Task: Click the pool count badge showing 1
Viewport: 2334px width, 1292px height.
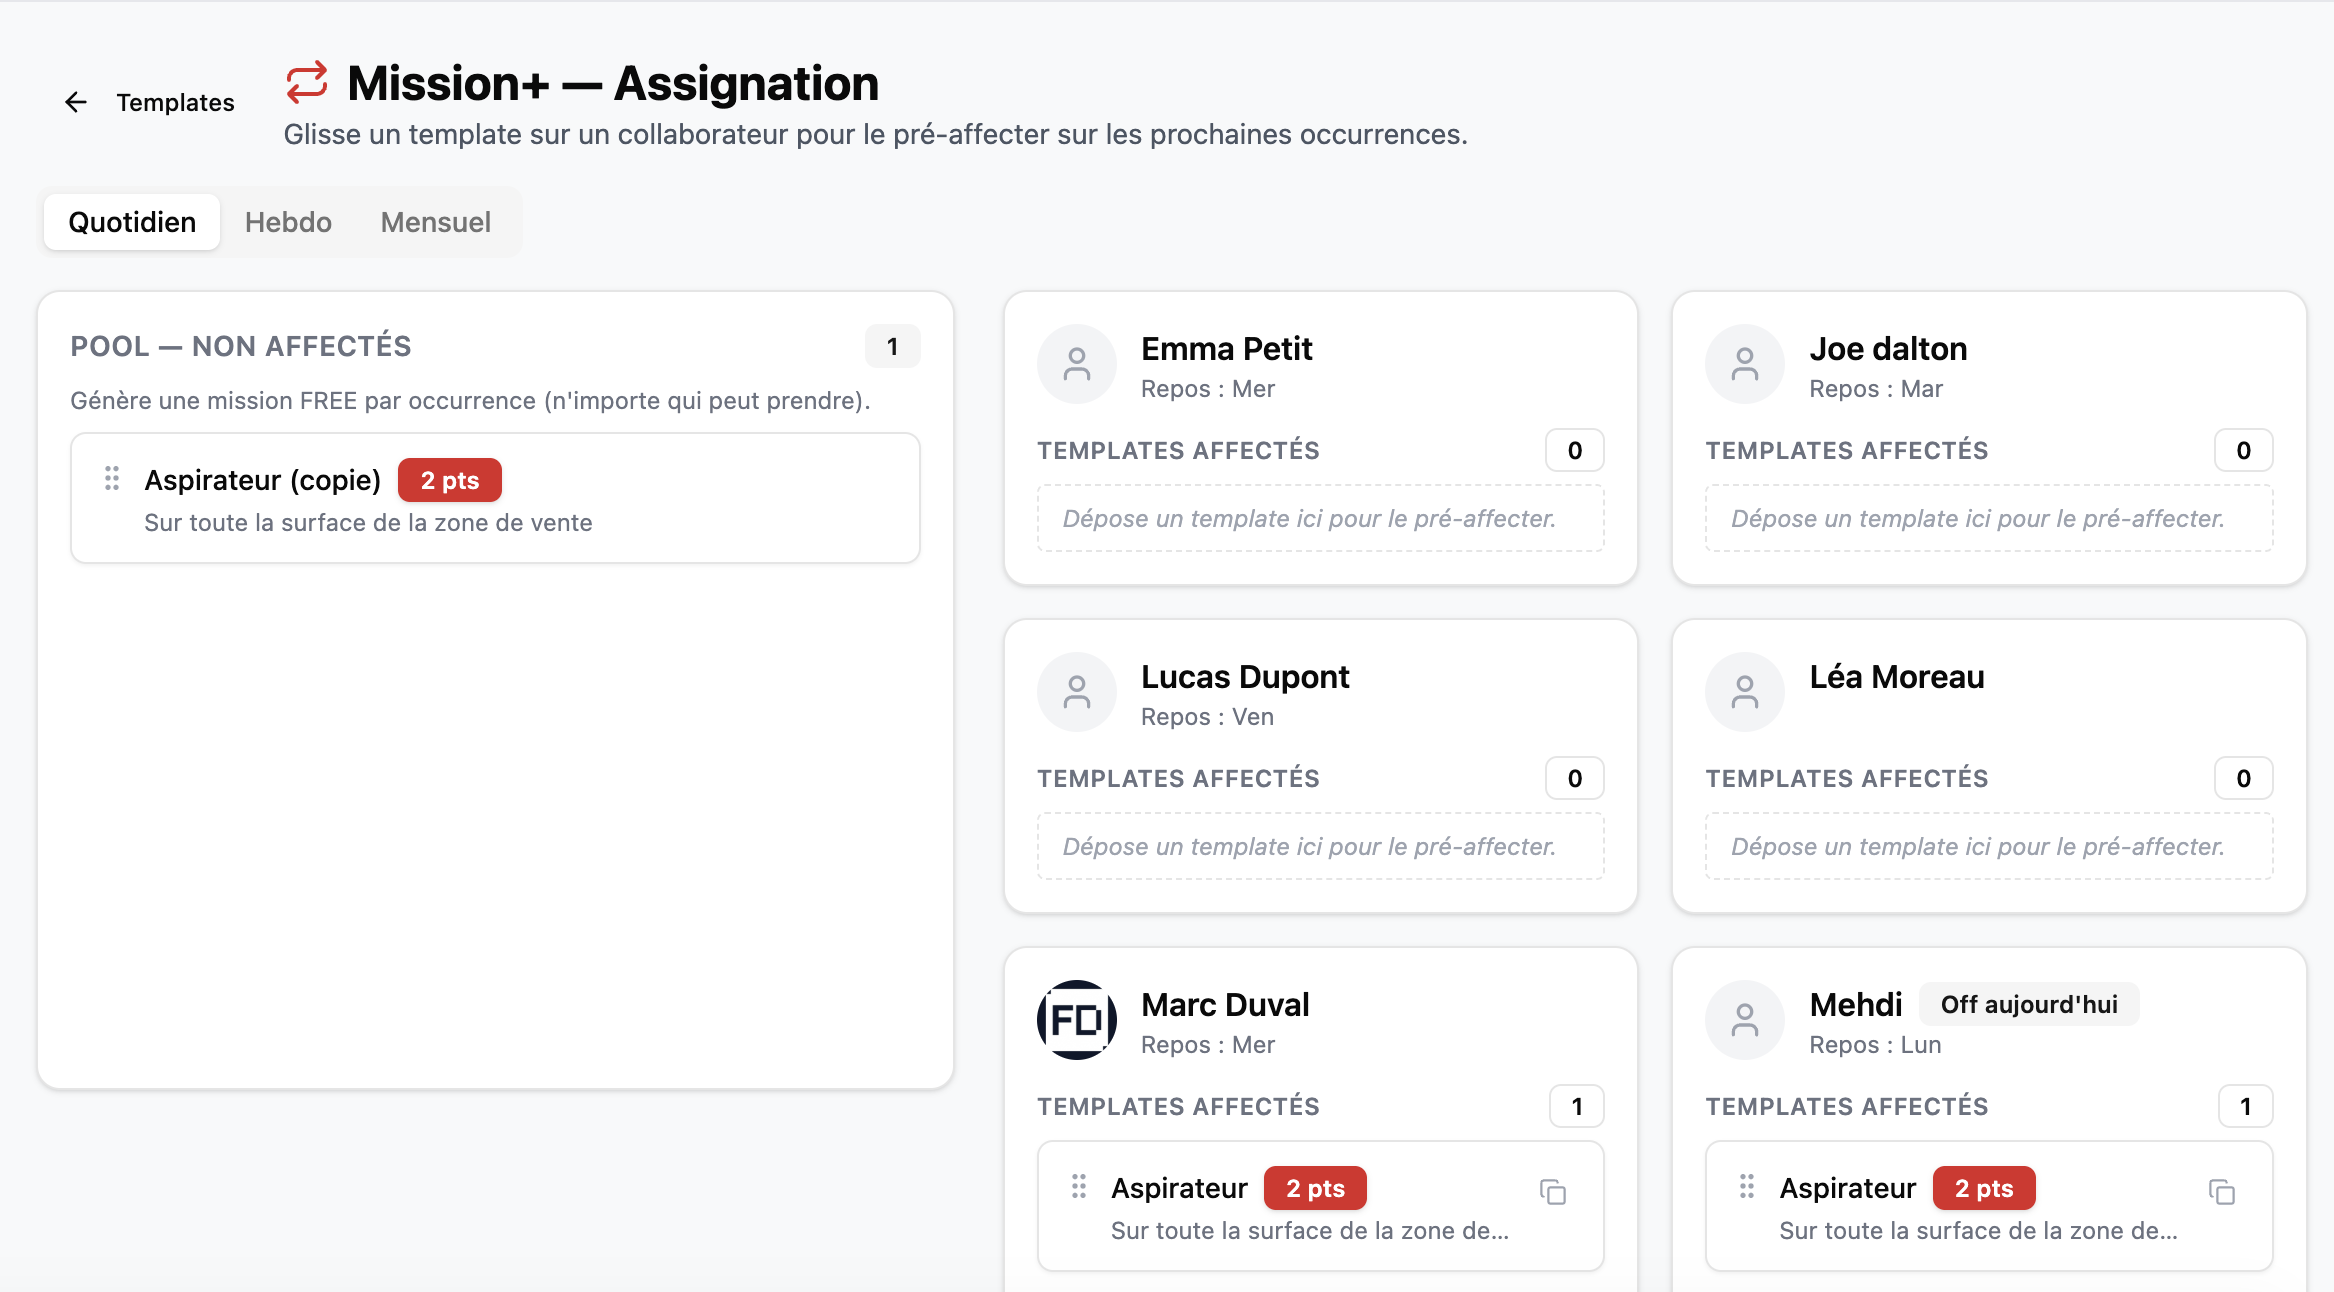Action: (x=892, y=347)
